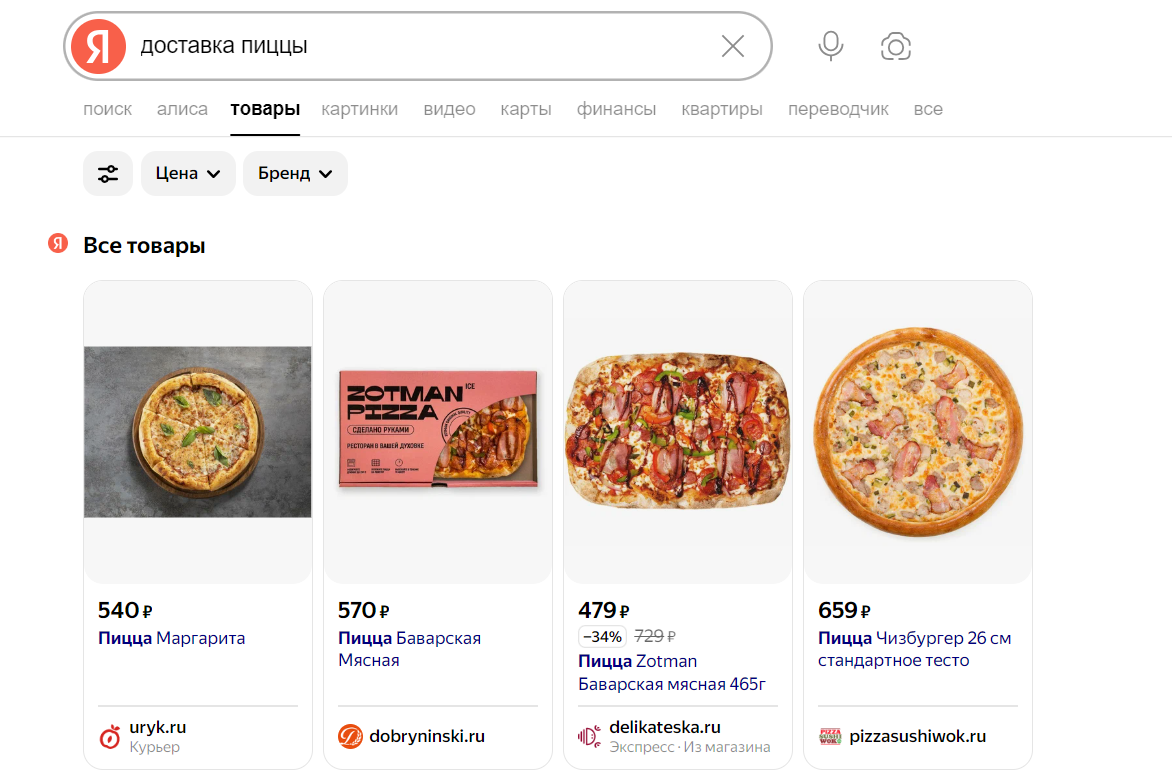Expand the Бренд brand filter dropdown

(x=295, y=174)
